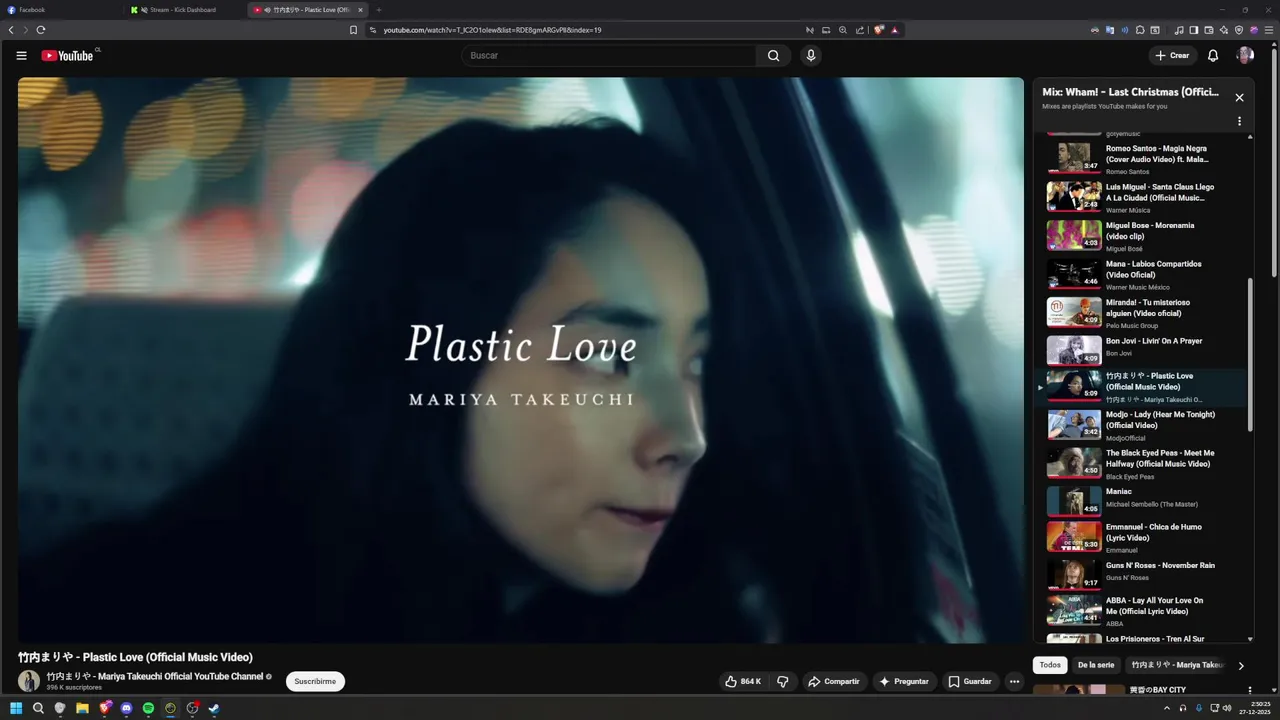Click the playlist panel scrollbar
This screenshot has width=1280, height=720.
tap(1250, 355)
